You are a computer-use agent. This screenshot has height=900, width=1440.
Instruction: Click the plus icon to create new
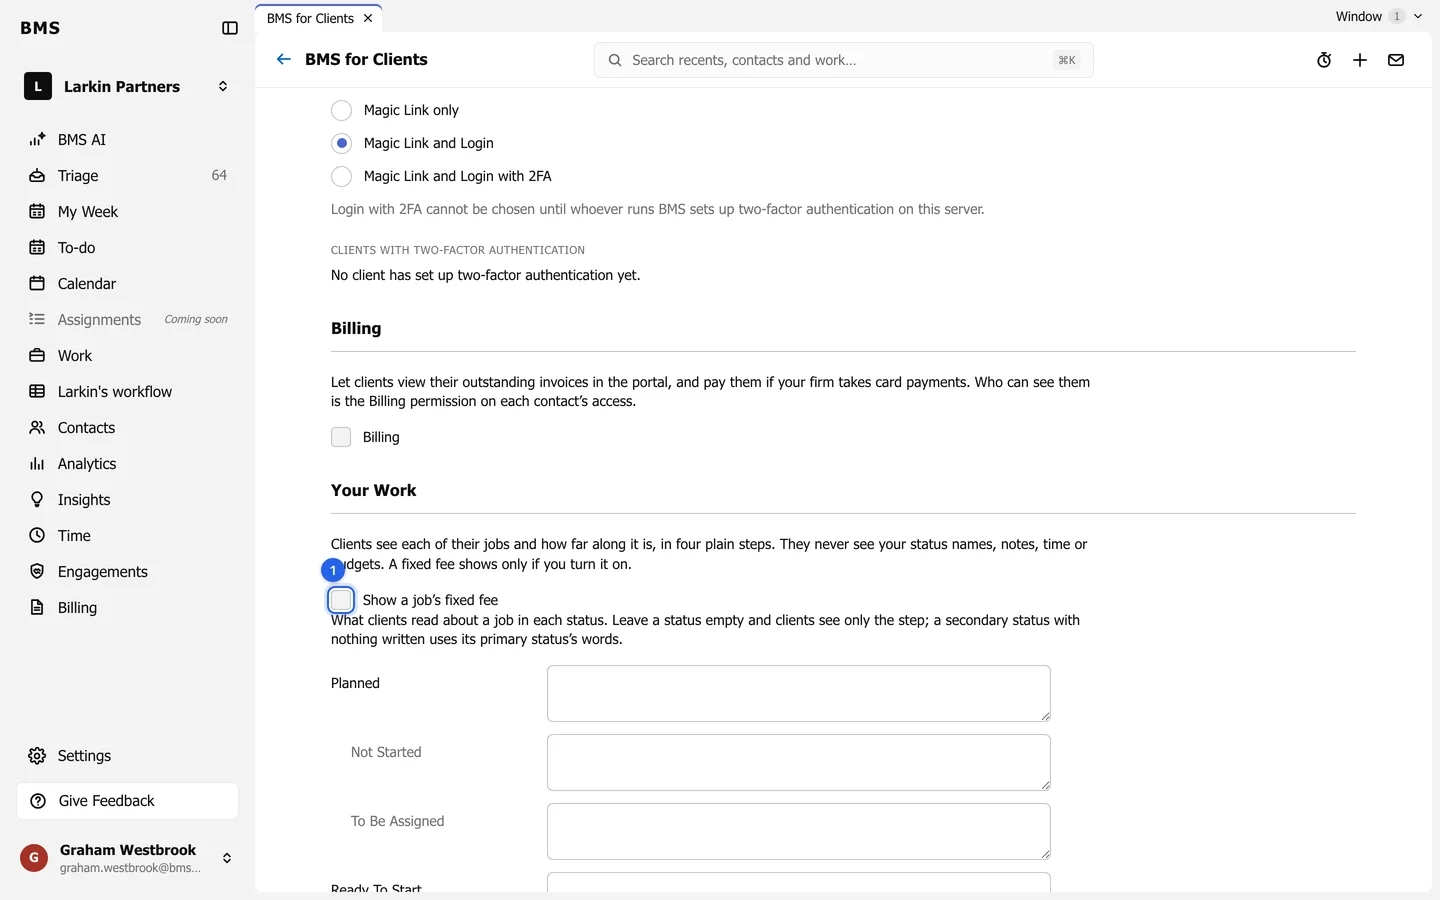[x=1360, y=60]
